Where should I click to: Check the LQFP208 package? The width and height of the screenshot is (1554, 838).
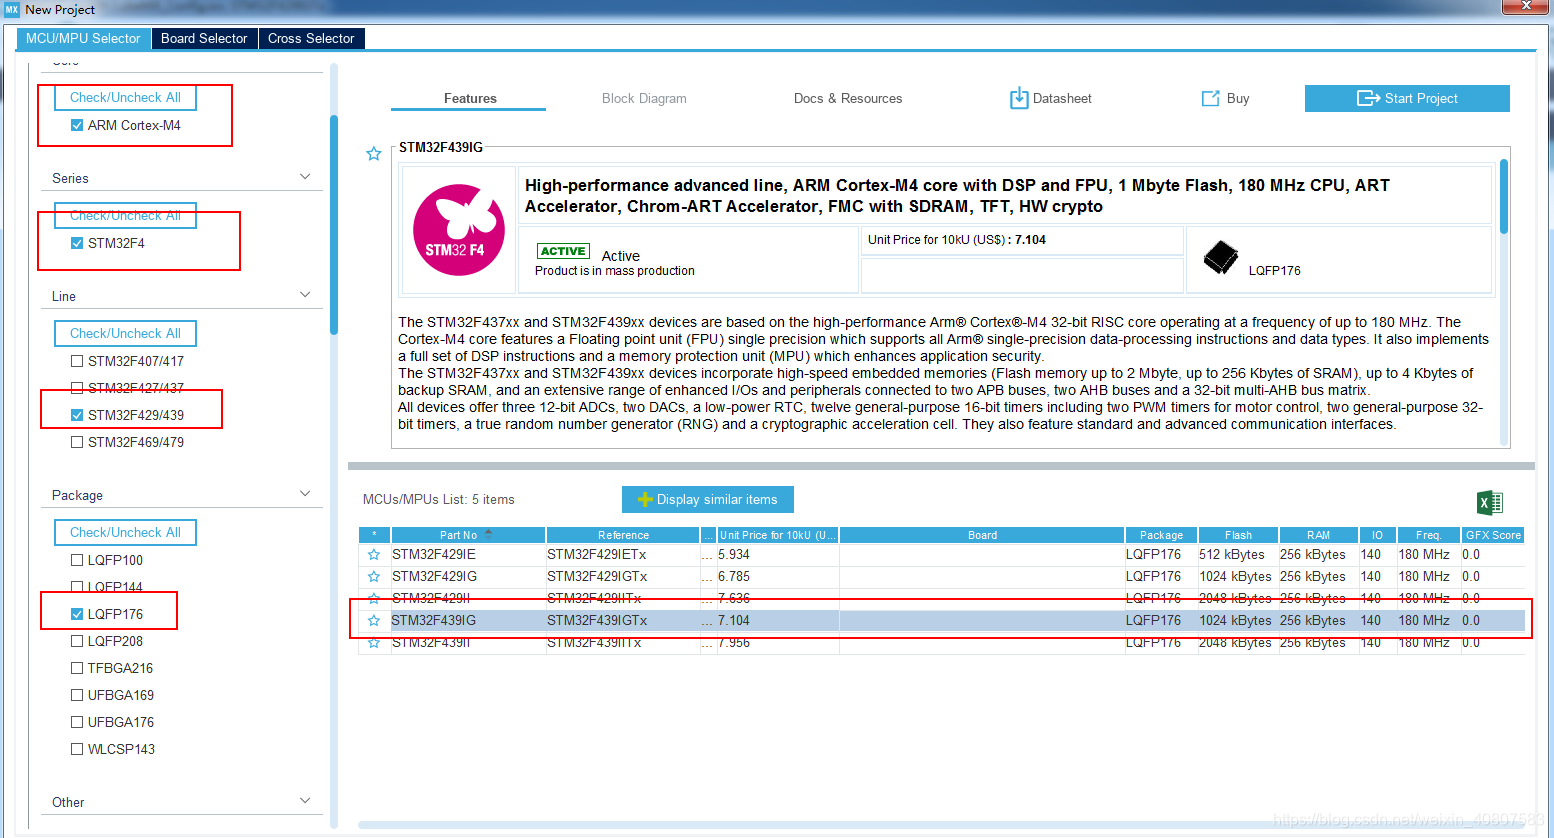click(77, 641)
